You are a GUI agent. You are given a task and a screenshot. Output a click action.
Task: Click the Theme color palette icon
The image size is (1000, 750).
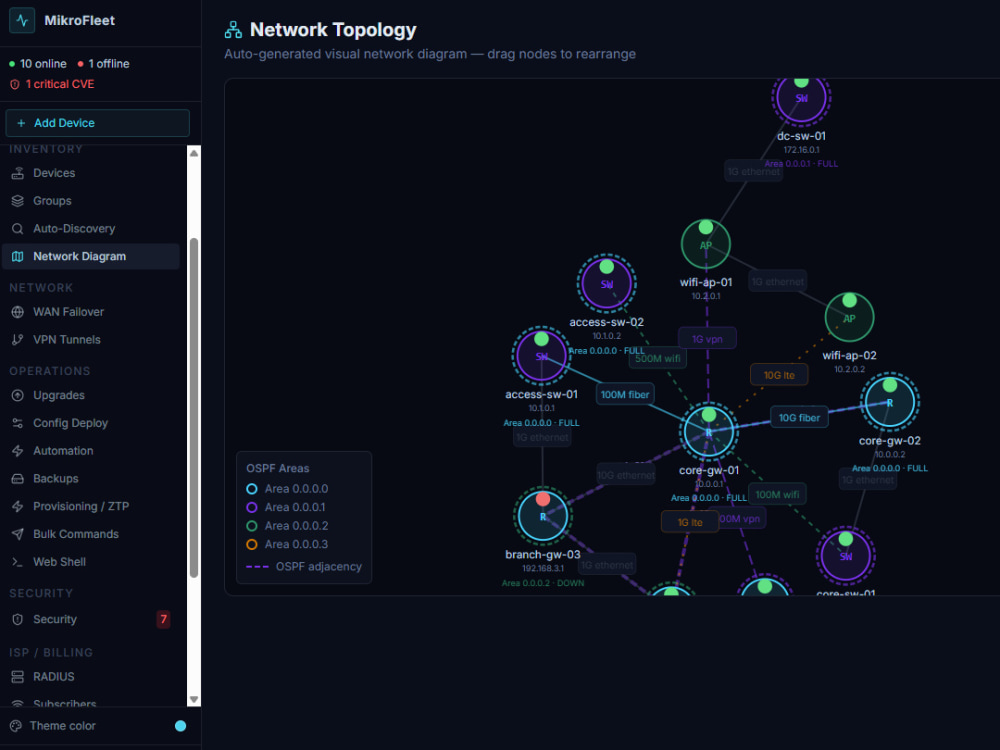[16, 726]
